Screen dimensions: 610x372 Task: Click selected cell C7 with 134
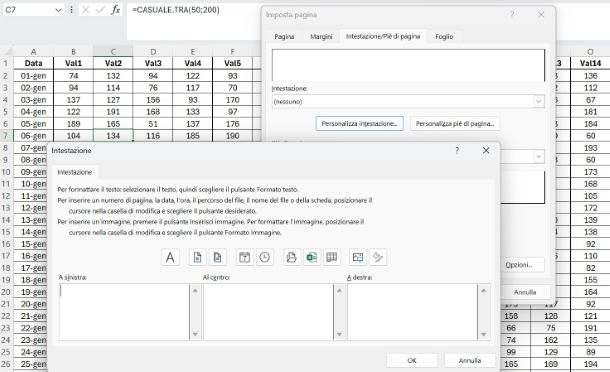tap(113, 136)
